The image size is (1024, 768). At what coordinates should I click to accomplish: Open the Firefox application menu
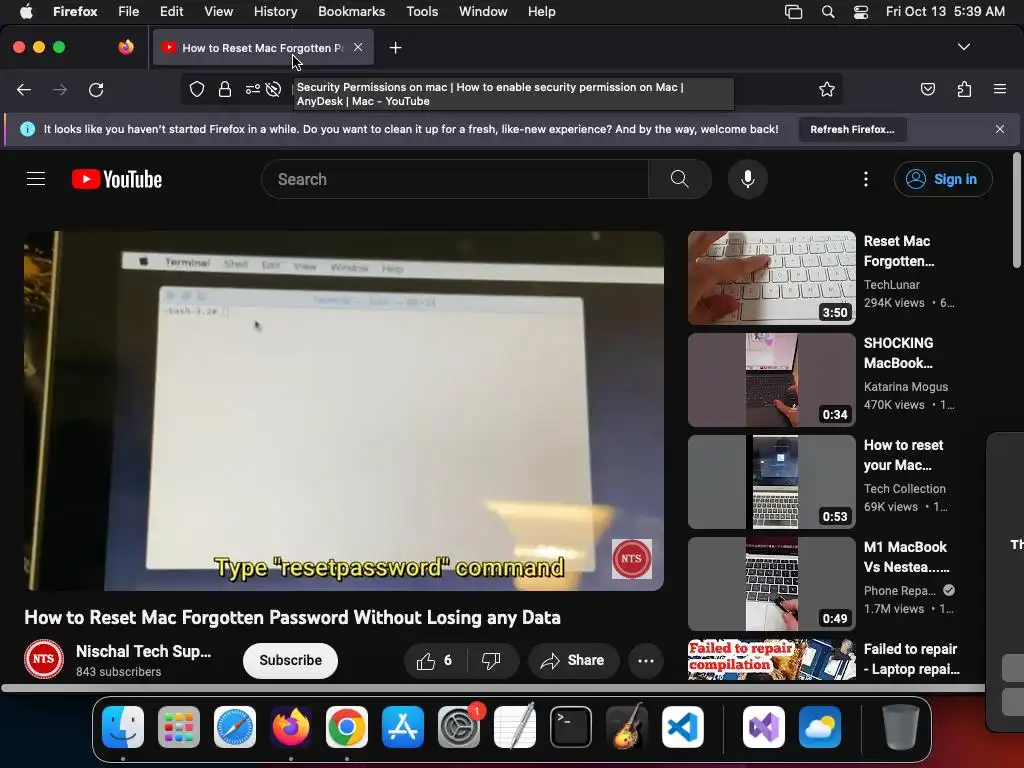[1000, 89]
